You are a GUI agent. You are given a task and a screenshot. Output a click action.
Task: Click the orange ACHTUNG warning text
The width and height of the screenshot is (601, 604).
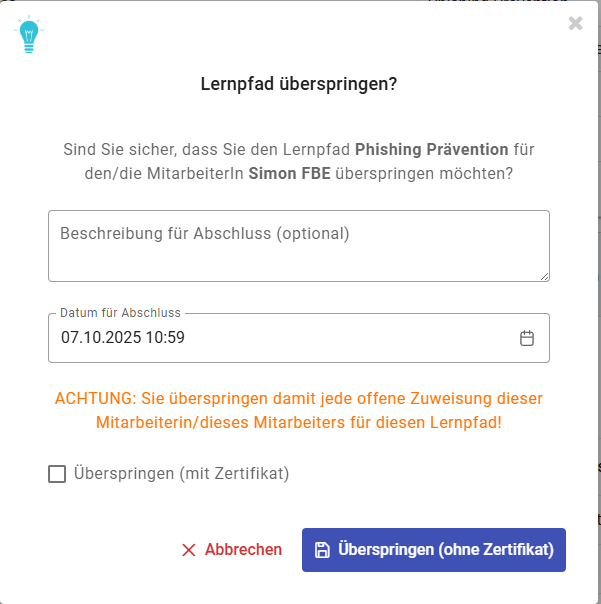[299, 398]
